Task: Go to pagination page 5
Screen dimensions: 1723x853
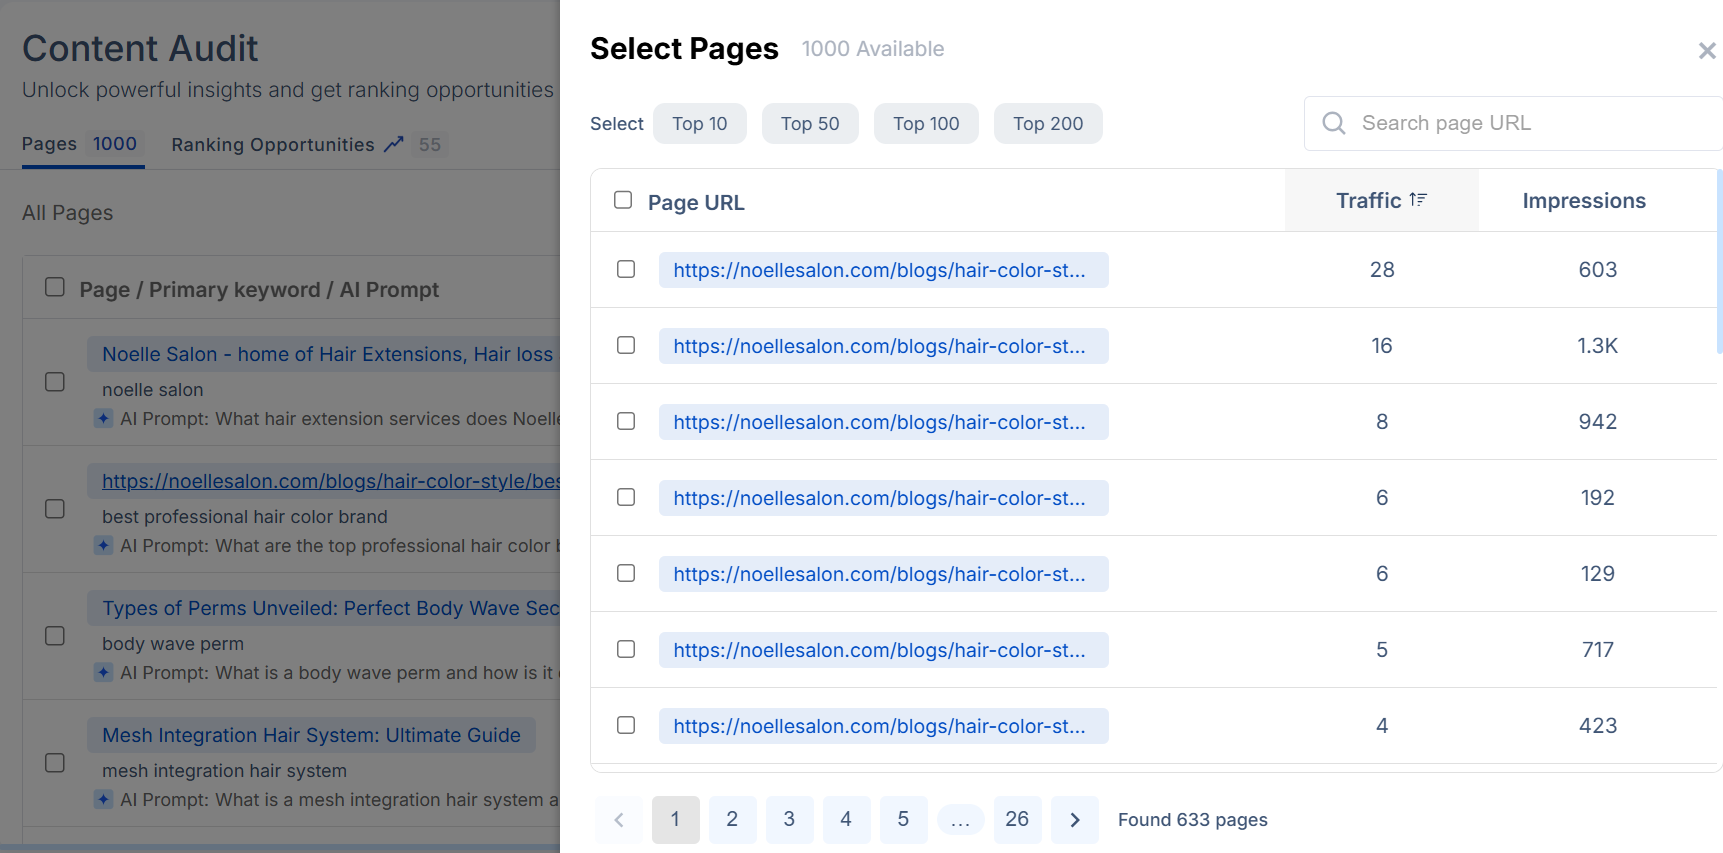Action: tap(904, 820)
